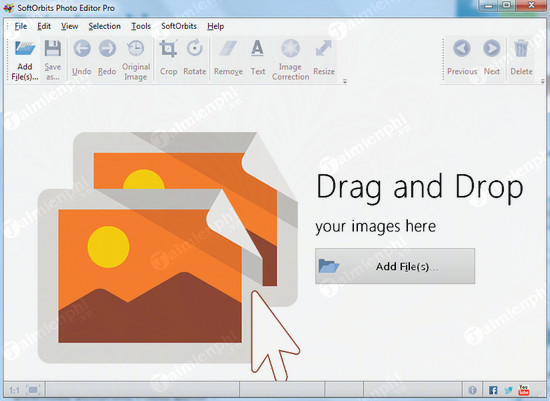Open the View menu
The image size is (550, 401).
[69, 26]
